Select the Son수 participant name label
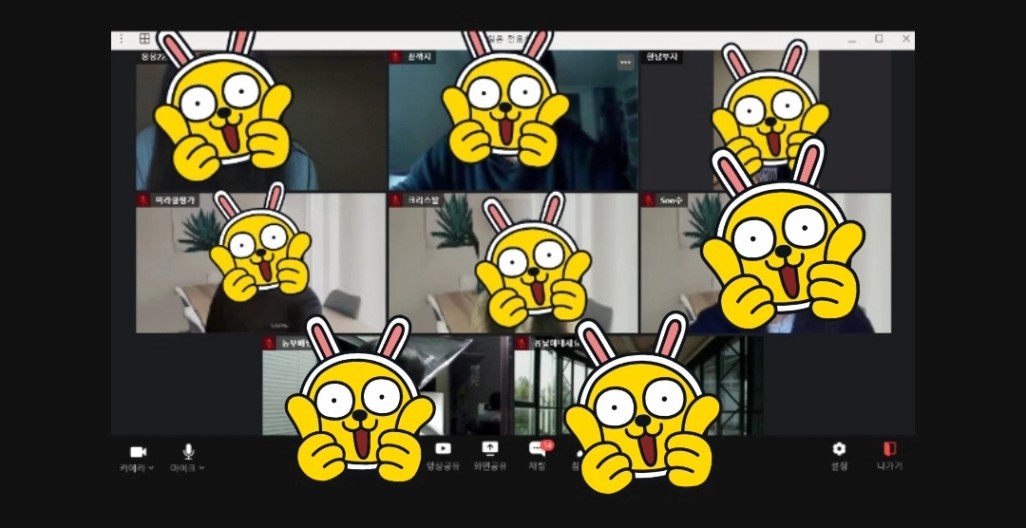This screenshot has height=528, width=1026. tap(671, 200)
